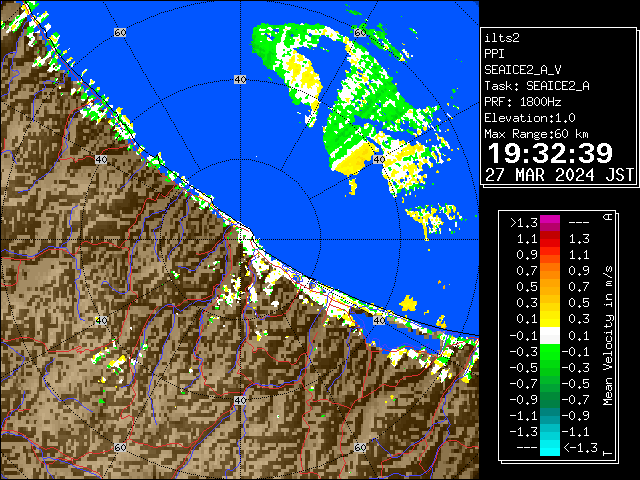The width and height of the screenshot is (640, 480).
Task: Click the -0.9 label in the legend's right column
Action: coord(576,416)
